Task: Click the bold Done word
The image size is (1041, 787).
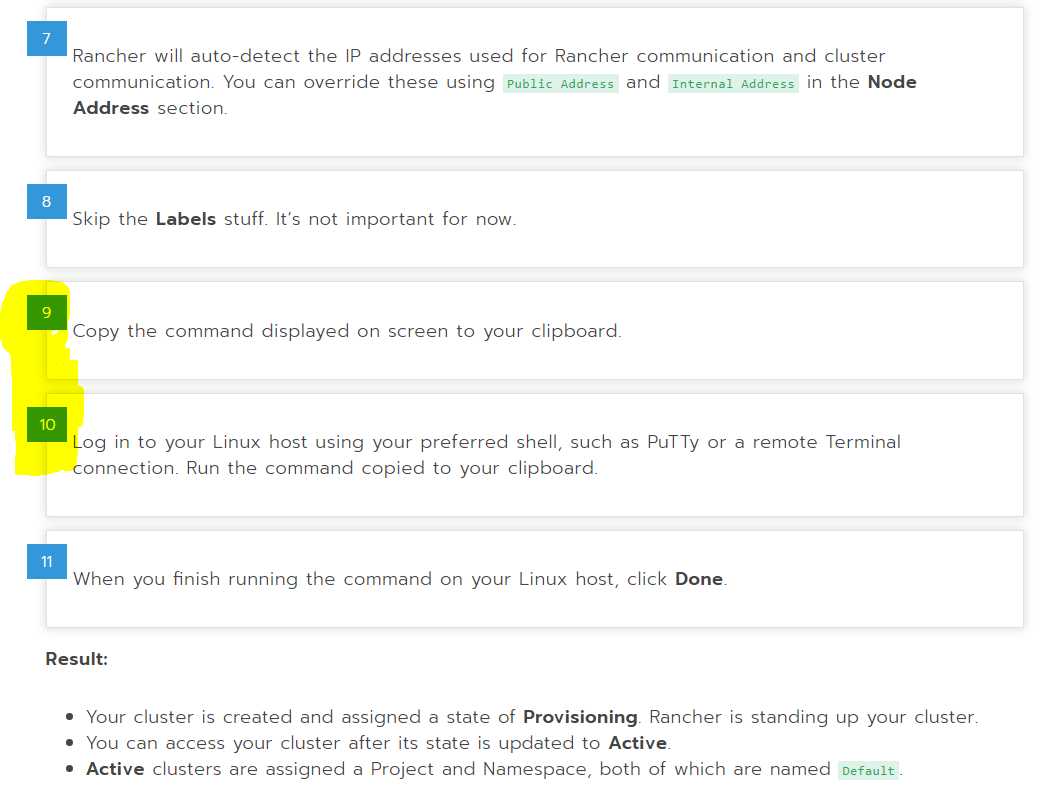Action: point(698,578)
